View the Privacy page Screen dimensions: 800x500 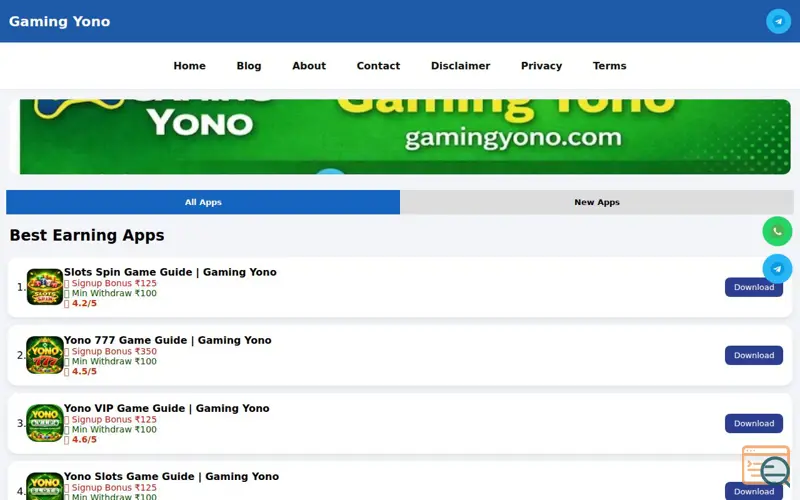tap(541, 66)
